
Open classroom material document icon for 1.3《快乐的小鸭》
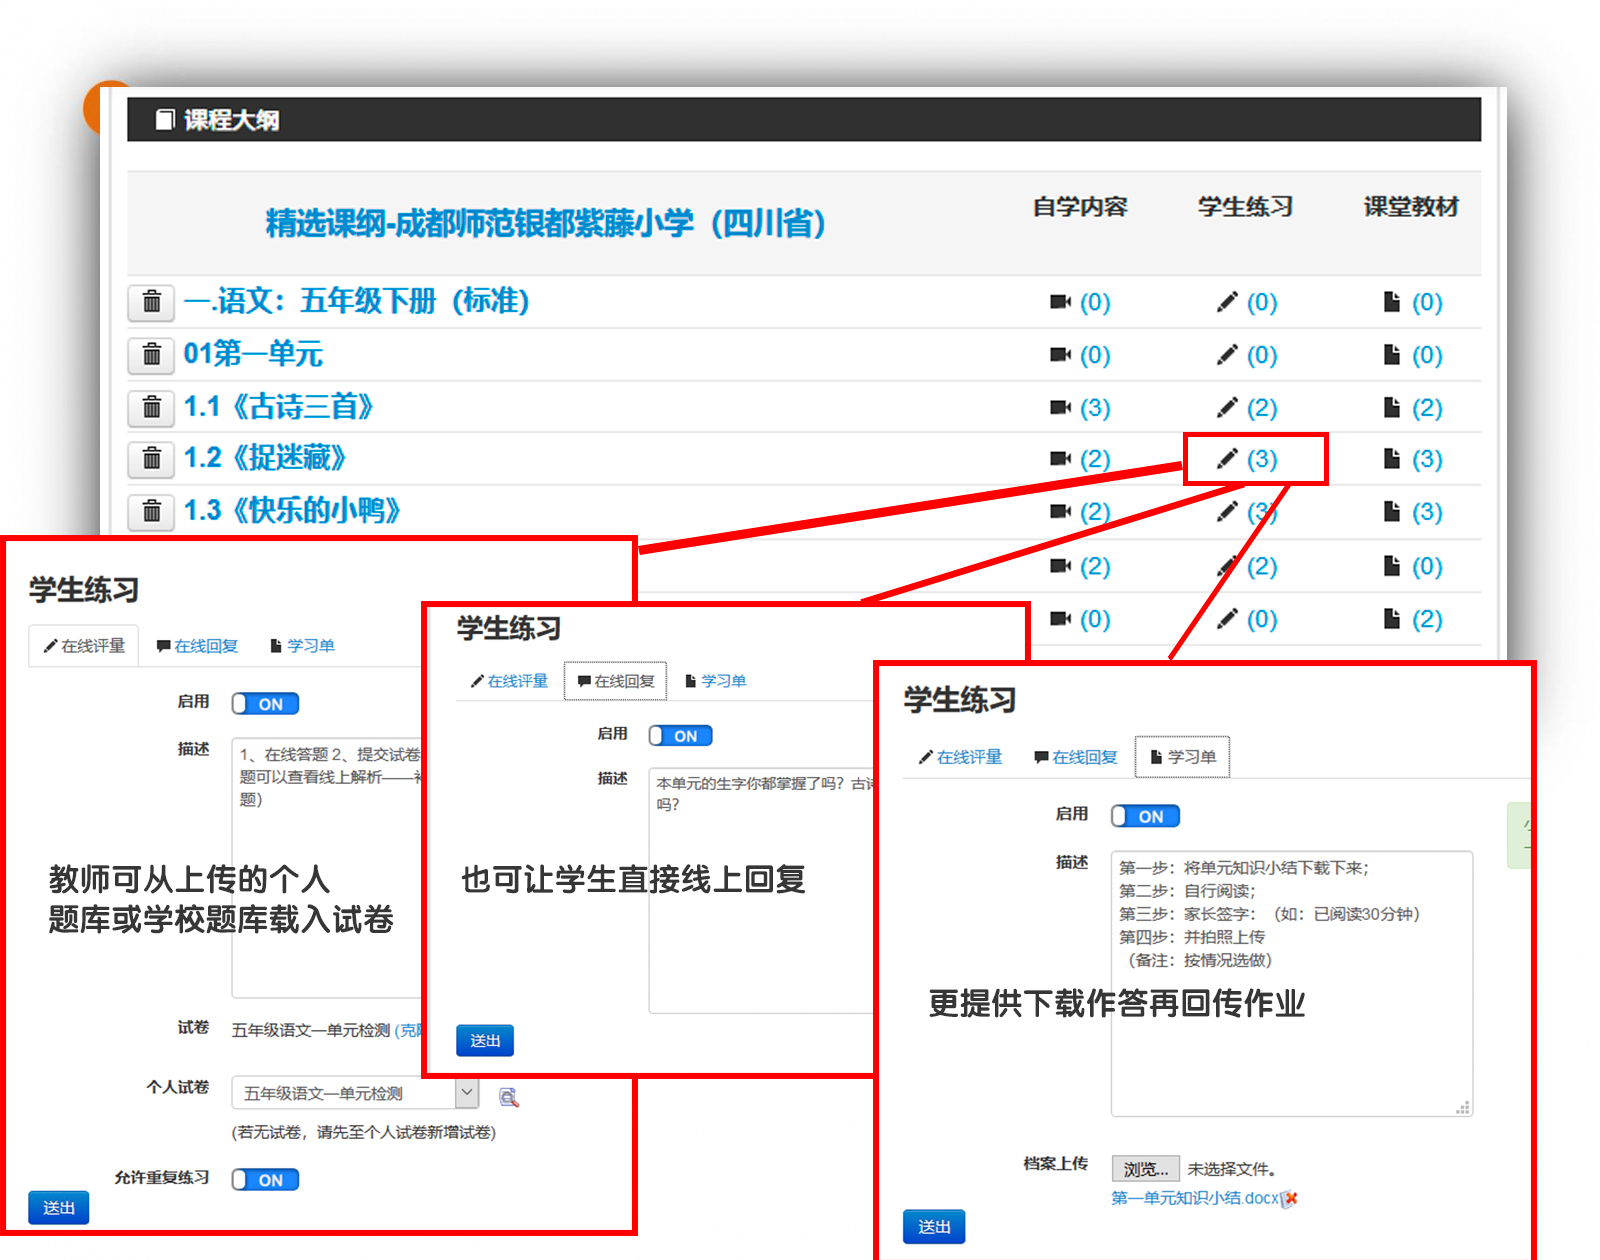(1391, 512)
